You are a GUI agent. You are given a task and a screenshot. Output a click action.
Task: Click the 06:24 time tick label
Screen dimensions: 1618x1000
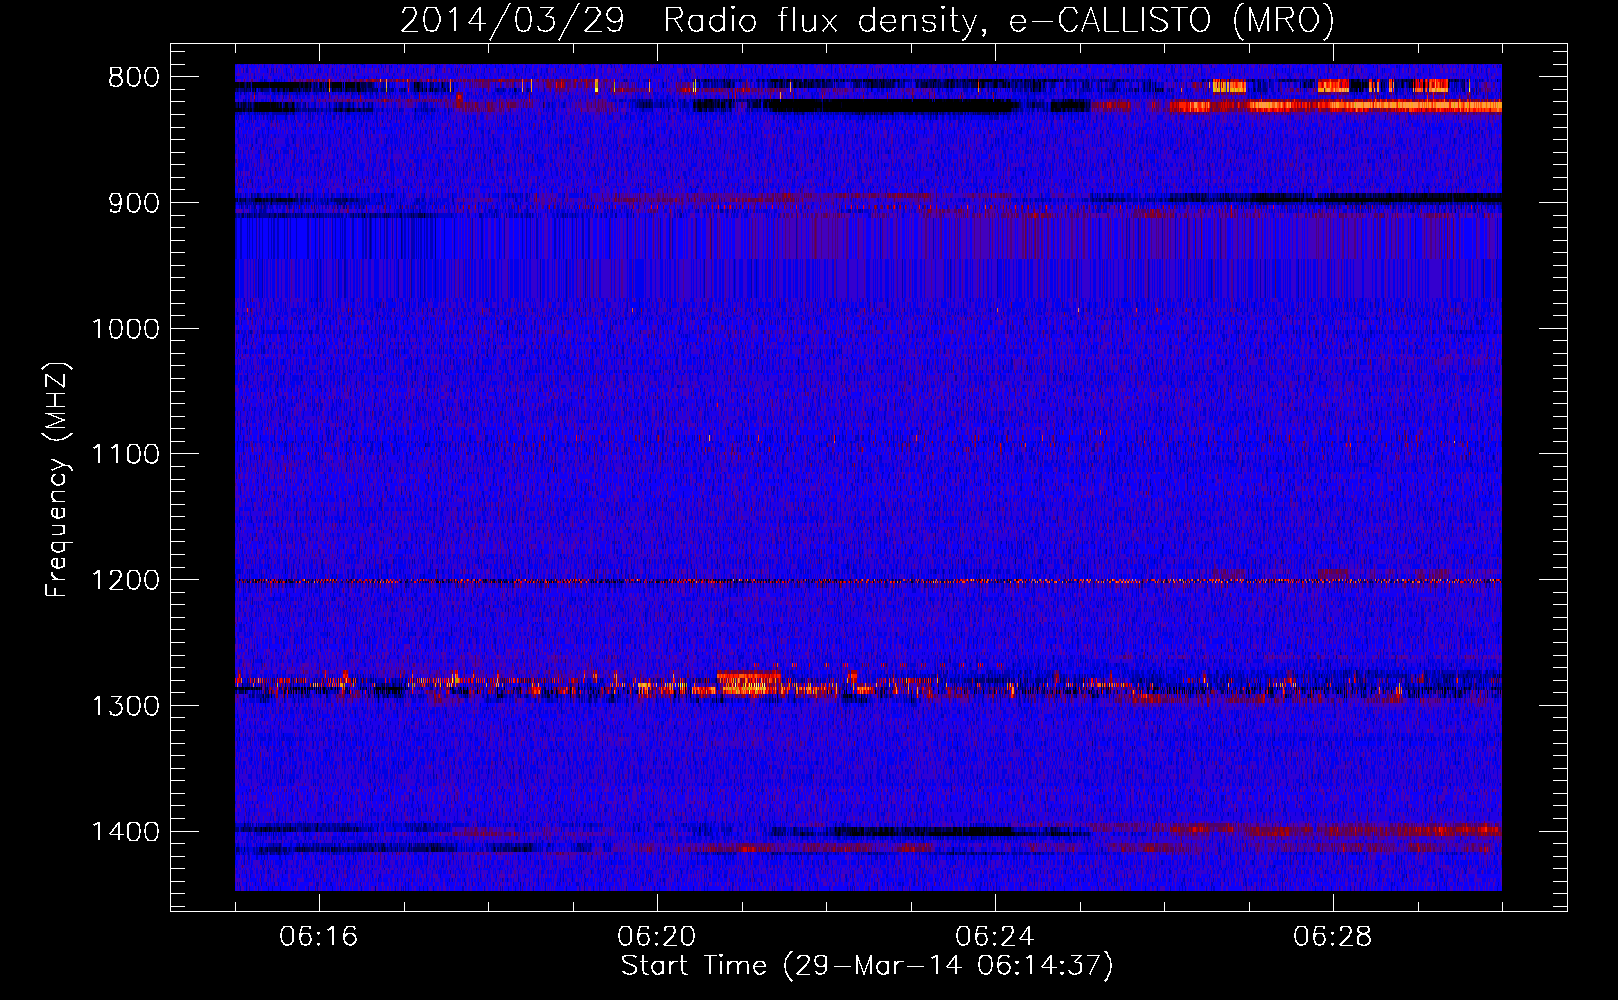coord(995,937)
